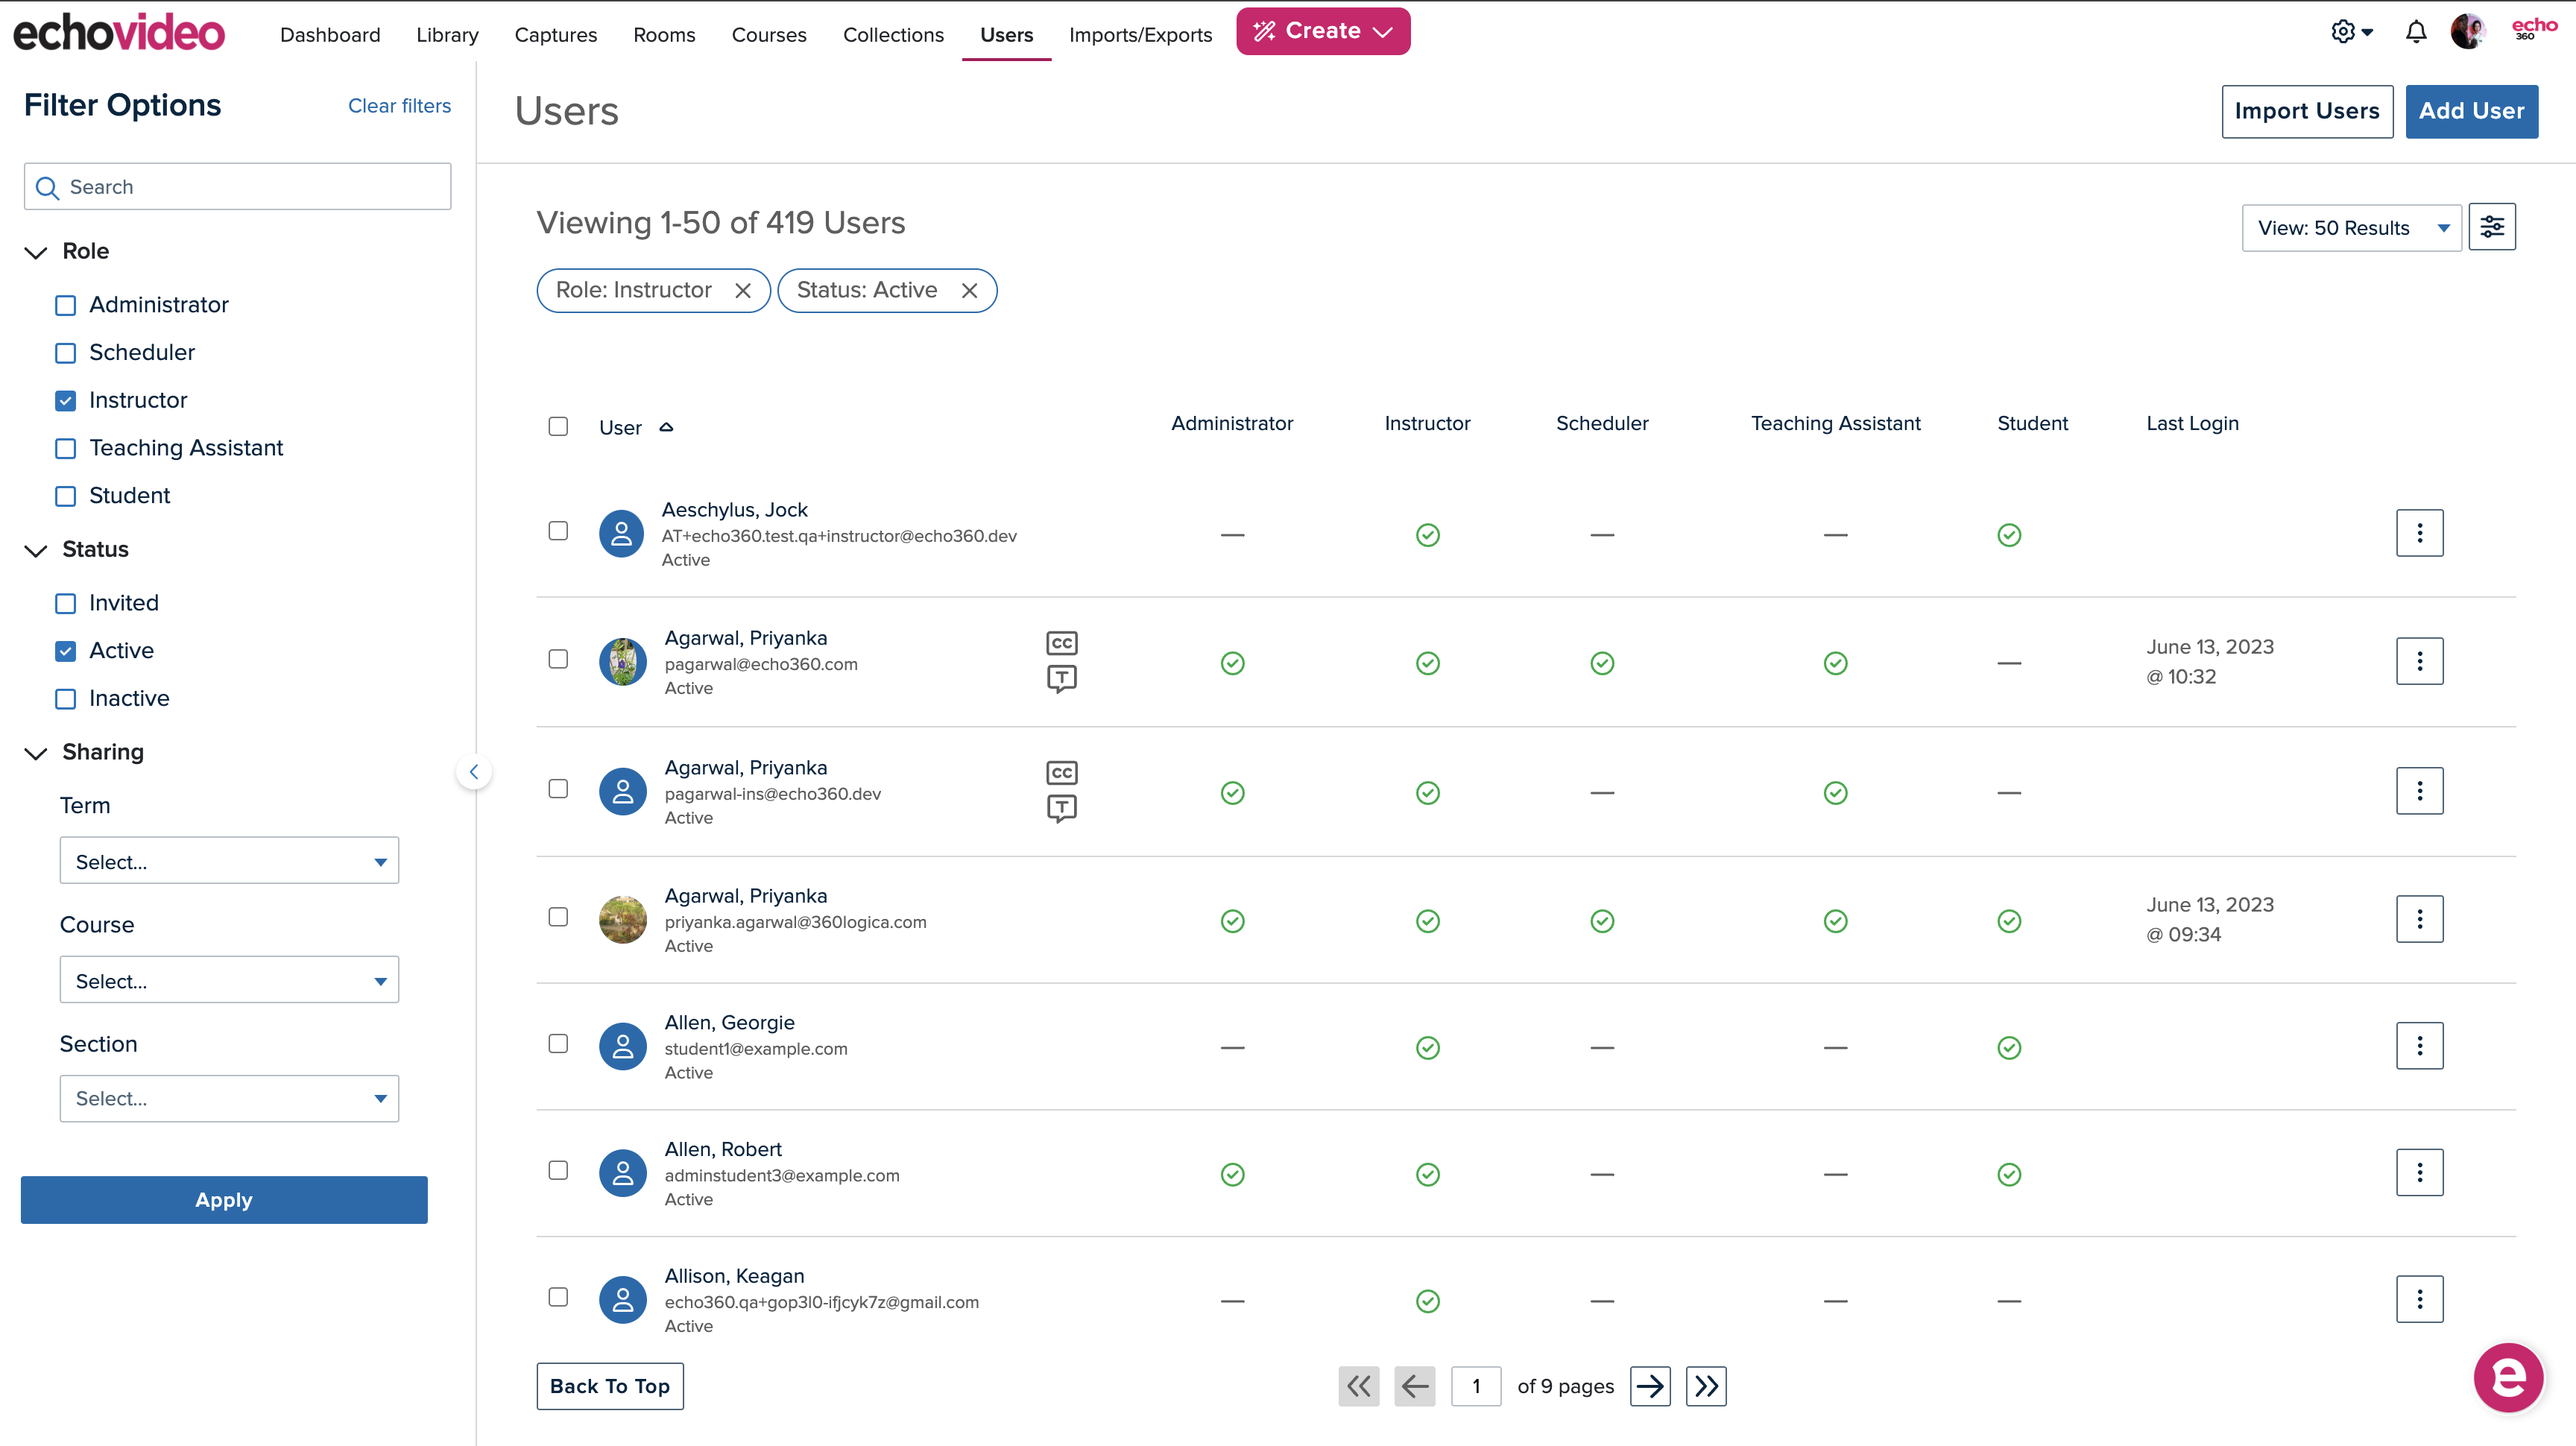The image size is (2576, 1446).
Task: Uncheck the Active status filter
Action: (65, 651)
